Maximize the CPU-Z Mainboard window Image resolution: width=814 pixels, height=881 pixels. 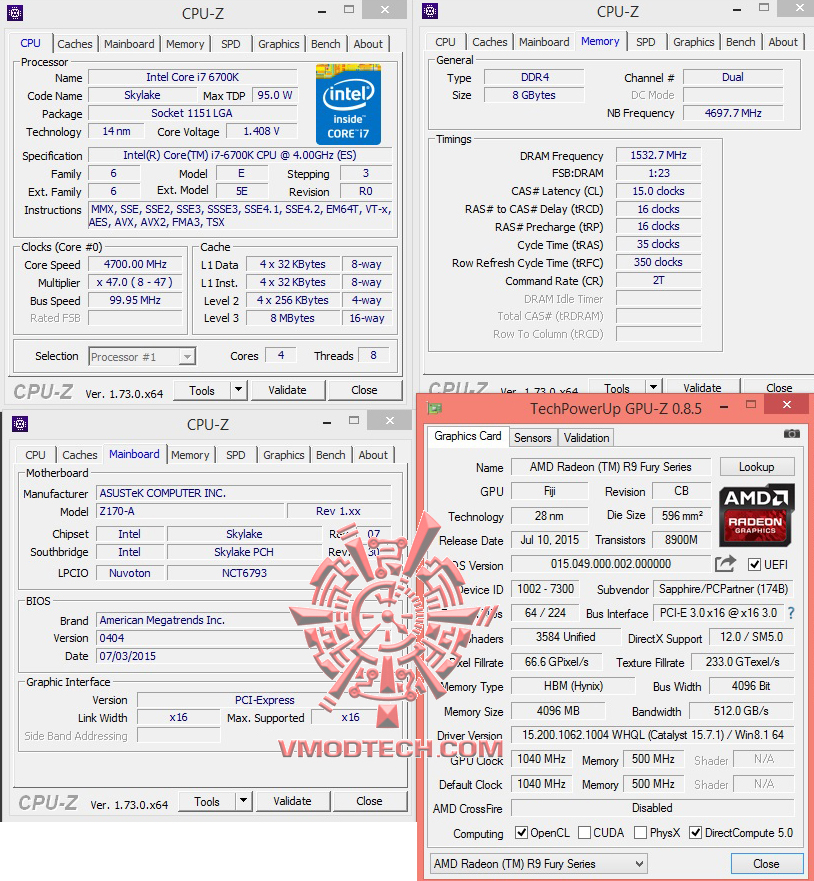tap(354, 420)
